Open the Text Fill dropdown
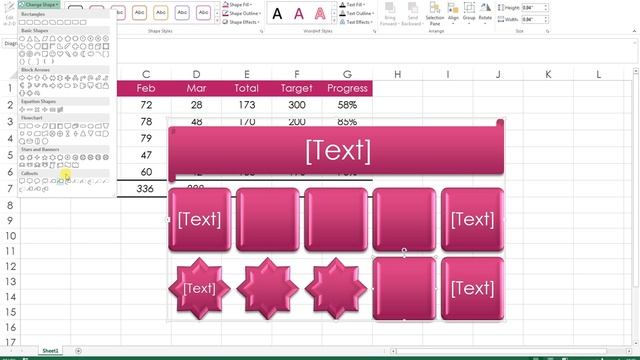The height and width of the screenshot is (360, 640). (x=353, y=4)
